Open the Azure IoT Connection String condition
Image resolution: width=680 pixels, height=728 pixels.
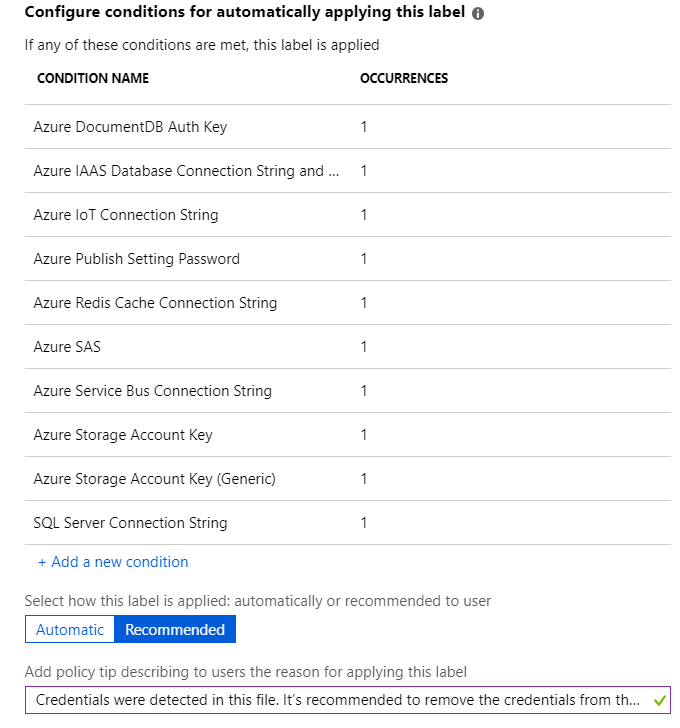tap(126, 215)
